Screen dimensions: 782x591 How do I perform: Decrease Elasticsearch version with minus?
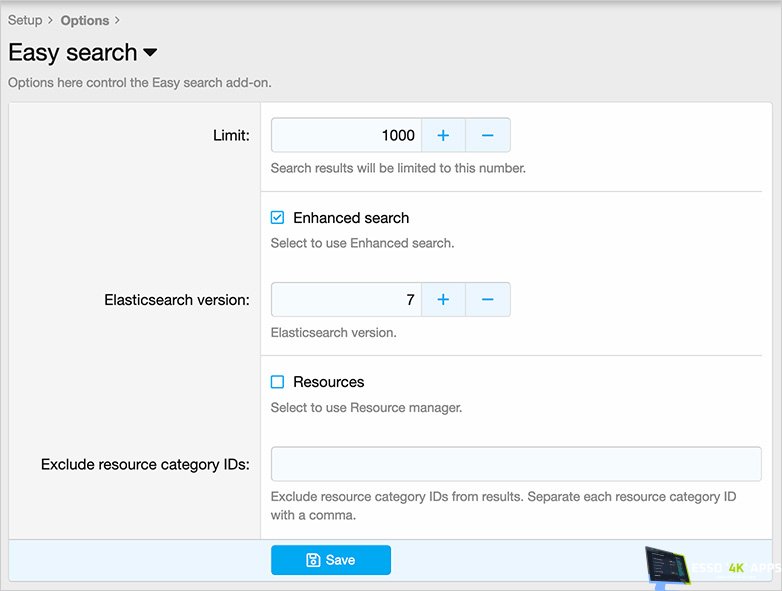488,299
